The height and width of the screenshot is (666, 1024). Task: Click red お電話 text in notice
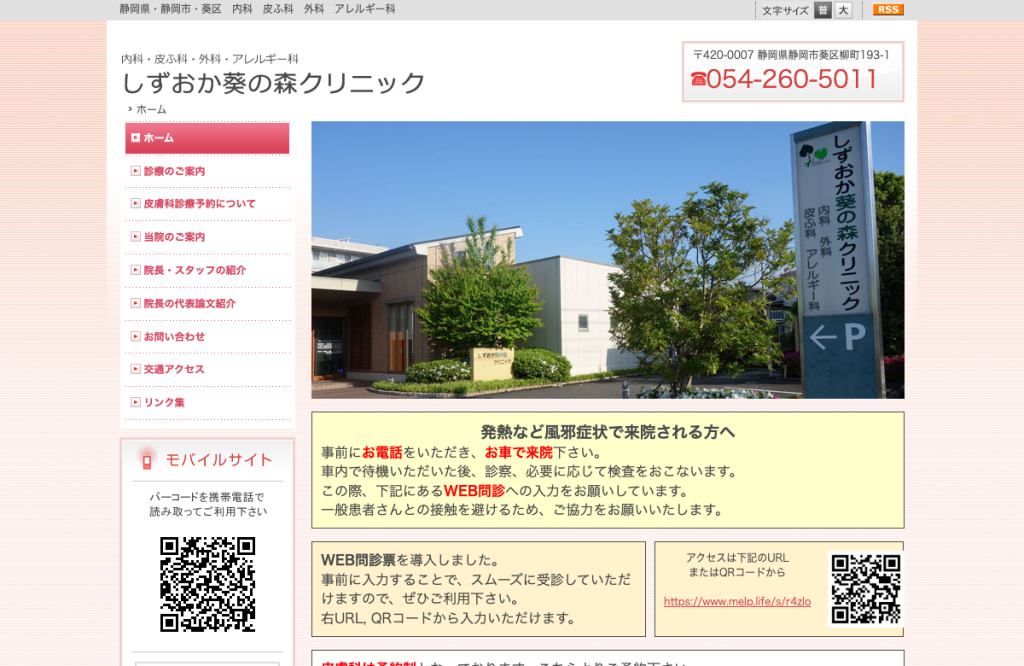382,452
